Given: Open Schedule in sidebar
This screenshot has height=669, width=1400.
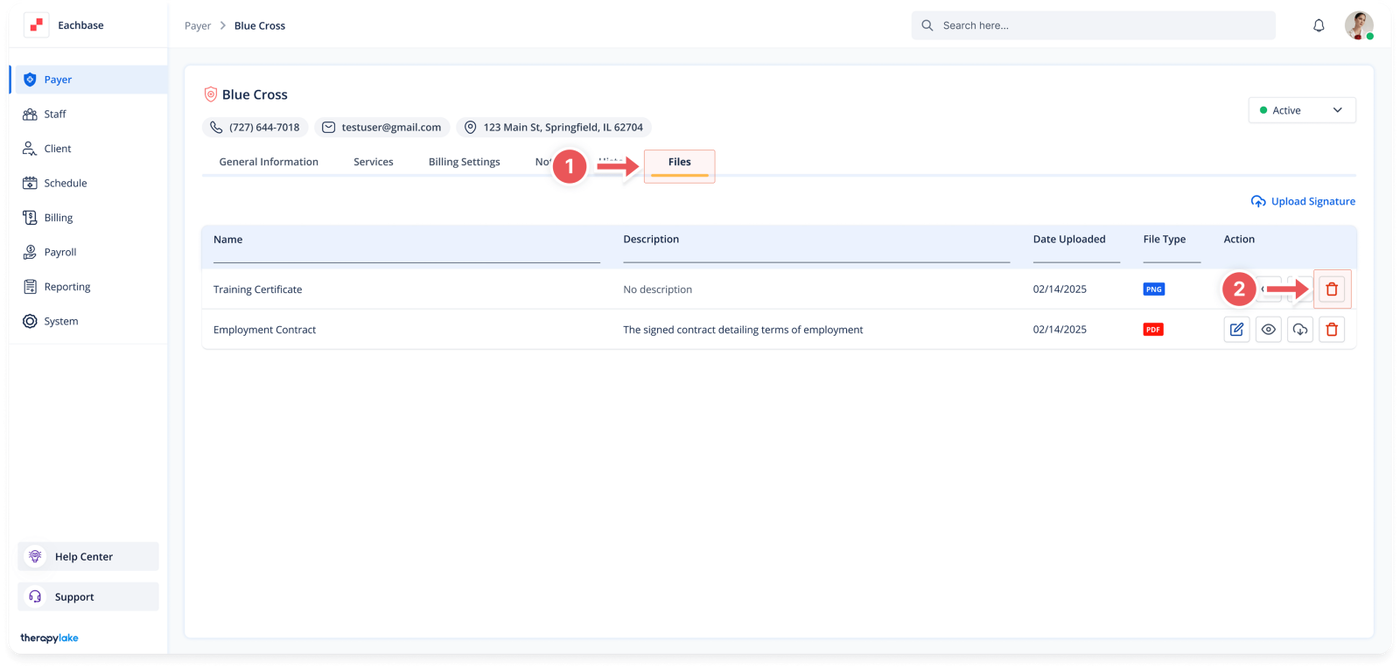Looking at the screenshot, I should tap(89, 183).
